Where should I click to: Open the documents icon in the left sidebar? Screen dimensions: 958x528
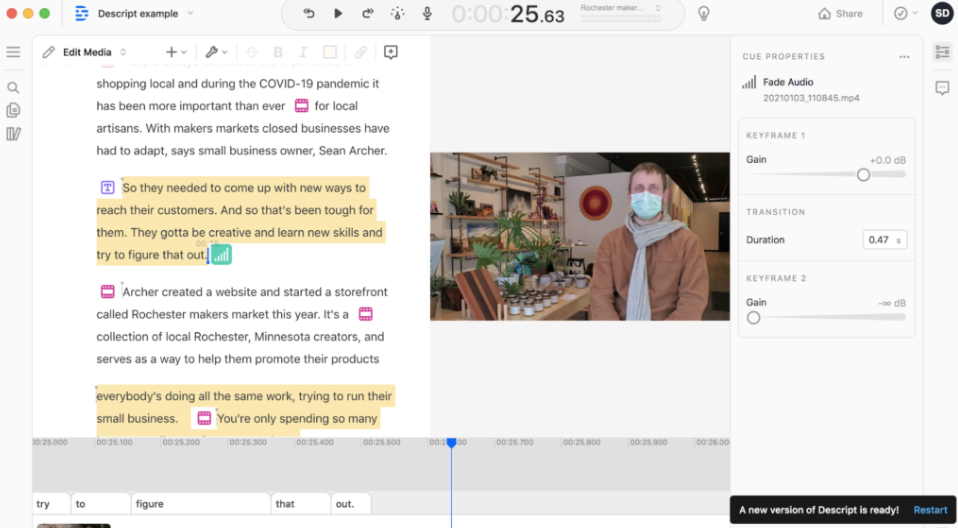pos(13,110)
